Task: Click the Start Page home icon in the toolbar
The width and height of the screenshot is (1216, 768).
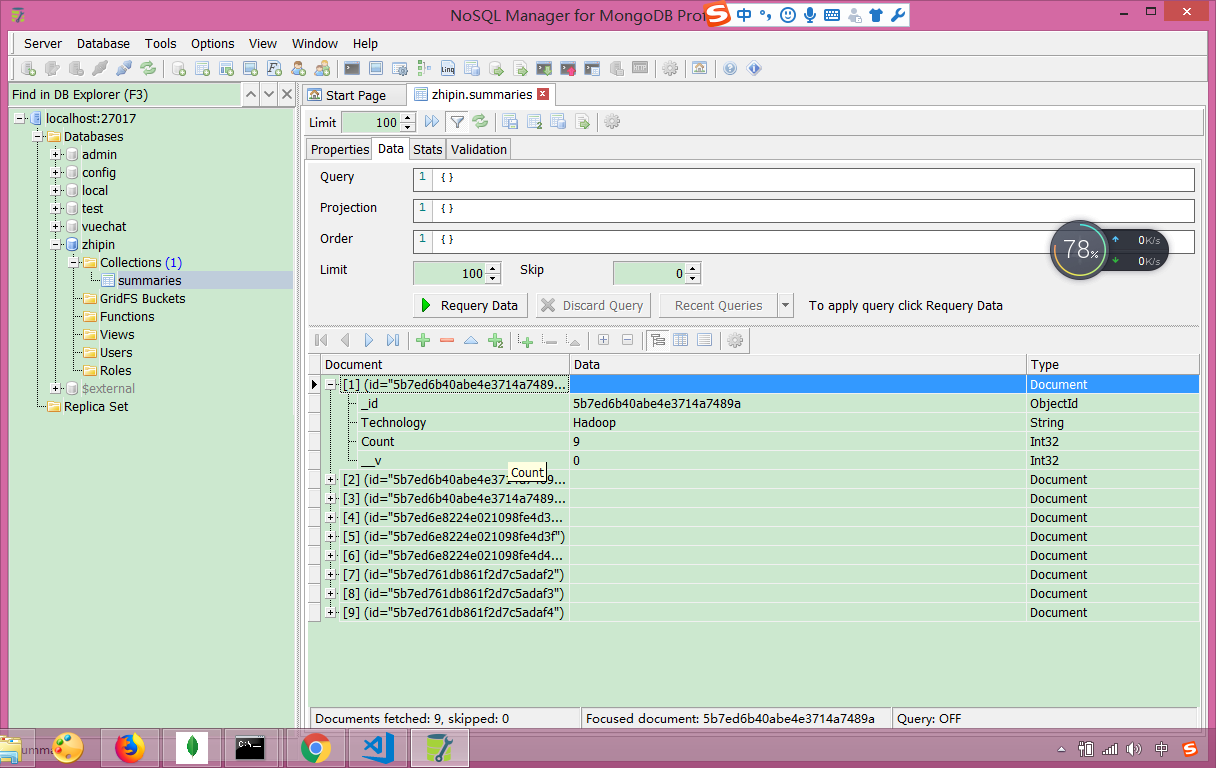Action: click(699, 68)
